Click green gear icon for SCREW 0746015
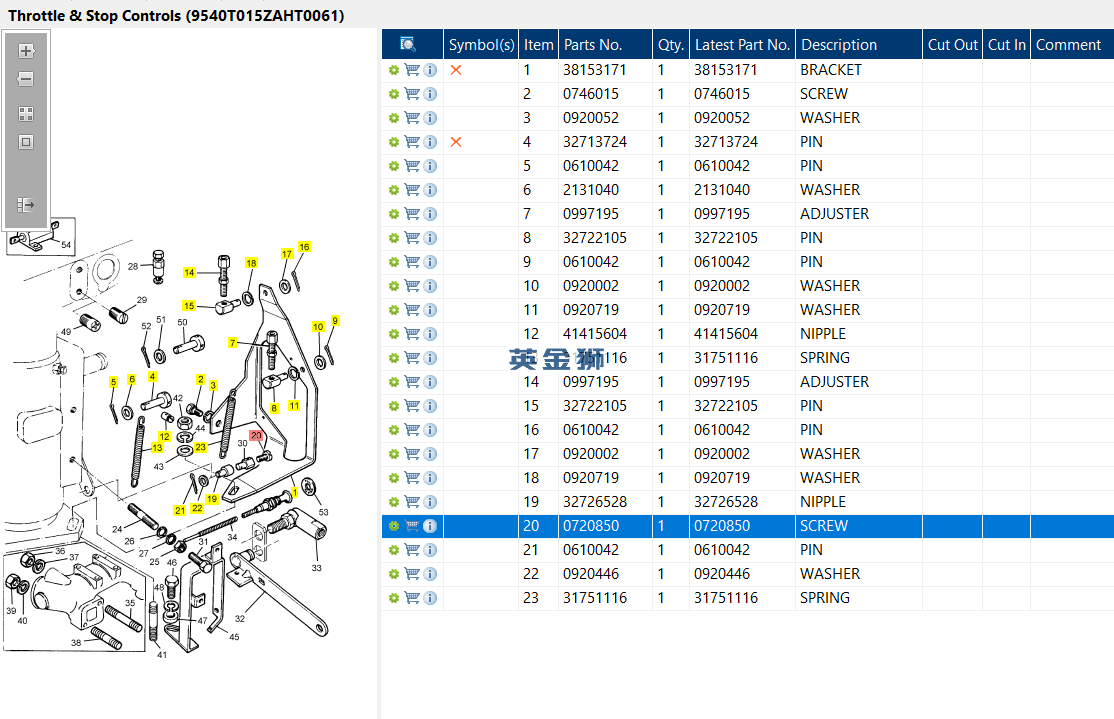This screenshot has width=1114, height=719. [x=394, y=94]
